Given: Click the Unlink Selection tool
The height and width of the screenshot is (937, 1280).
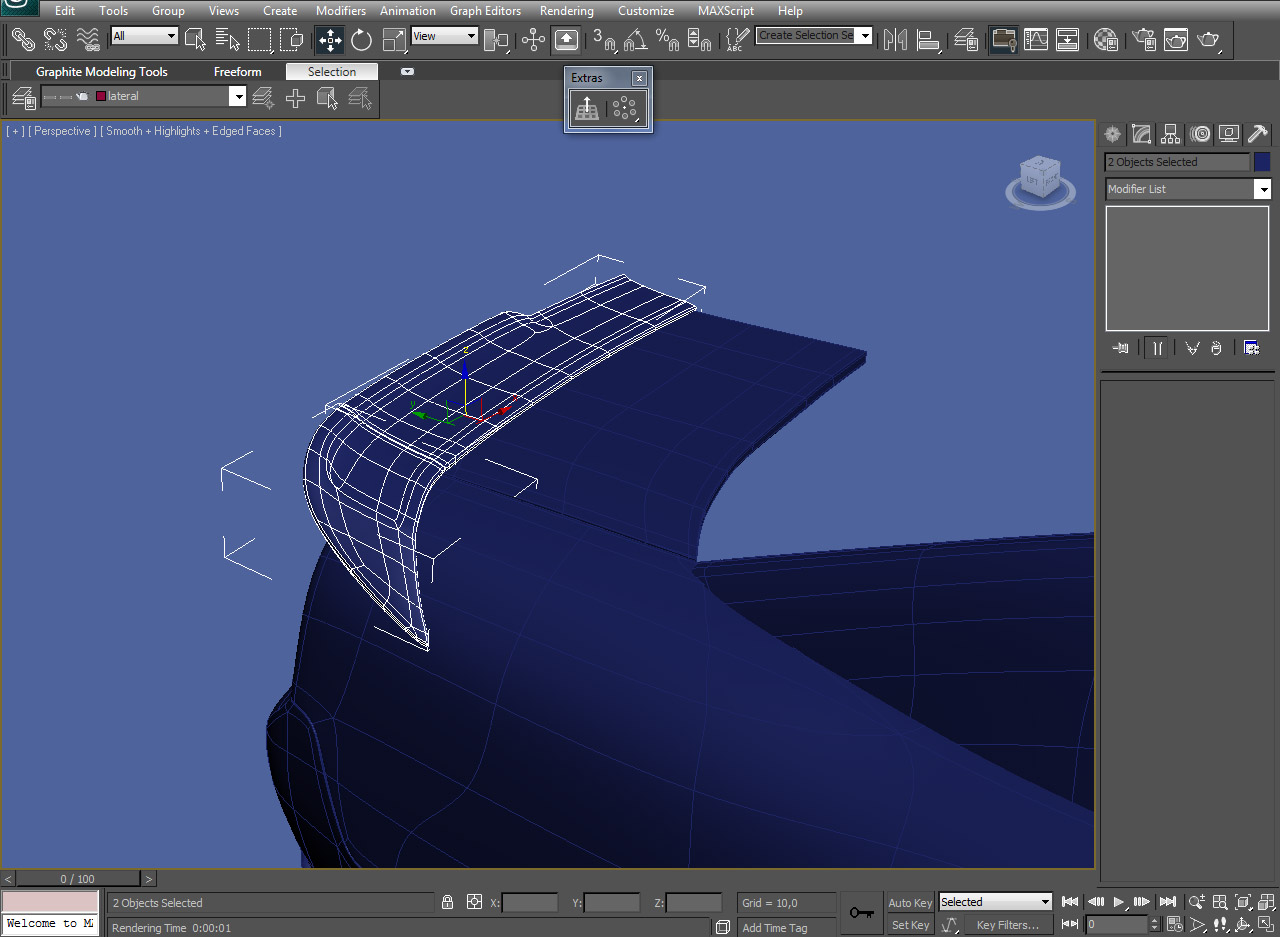Looking at the screenshot, I should 56,40.
